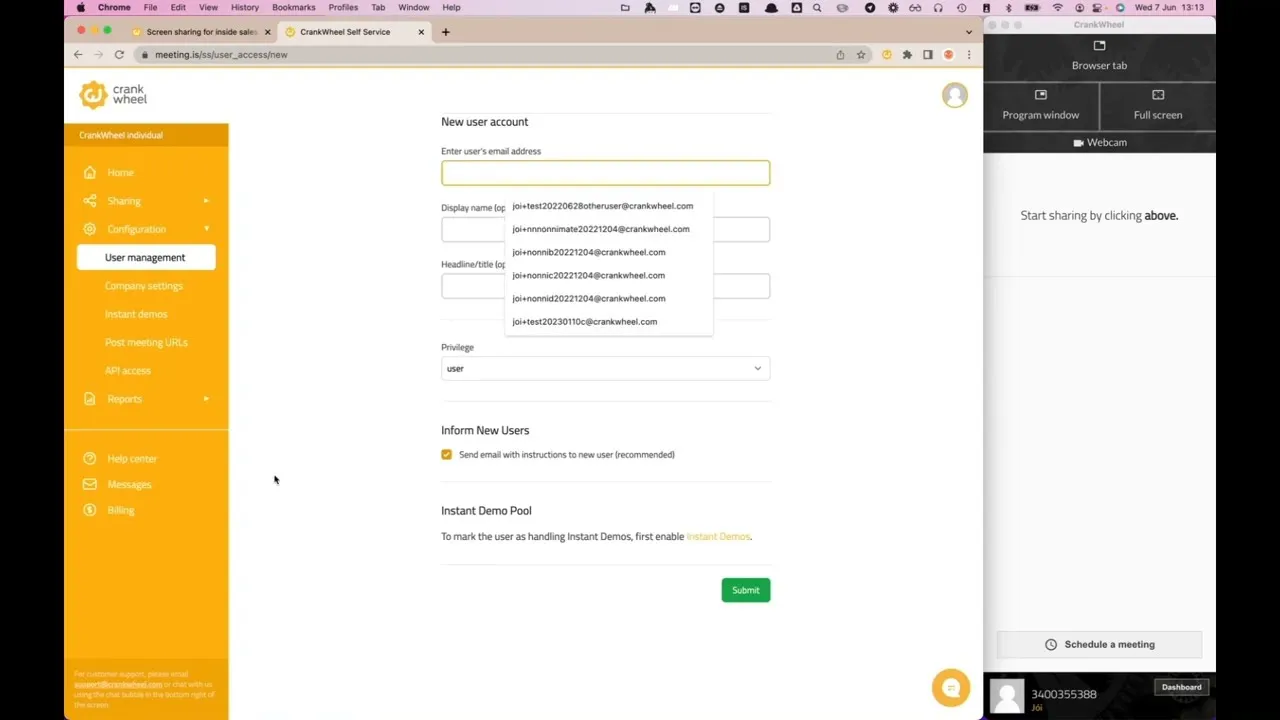The width and height of the screenshot is (1280, 720).
Task: Follow the Instant Demos link
Action: tap(717, 537)
